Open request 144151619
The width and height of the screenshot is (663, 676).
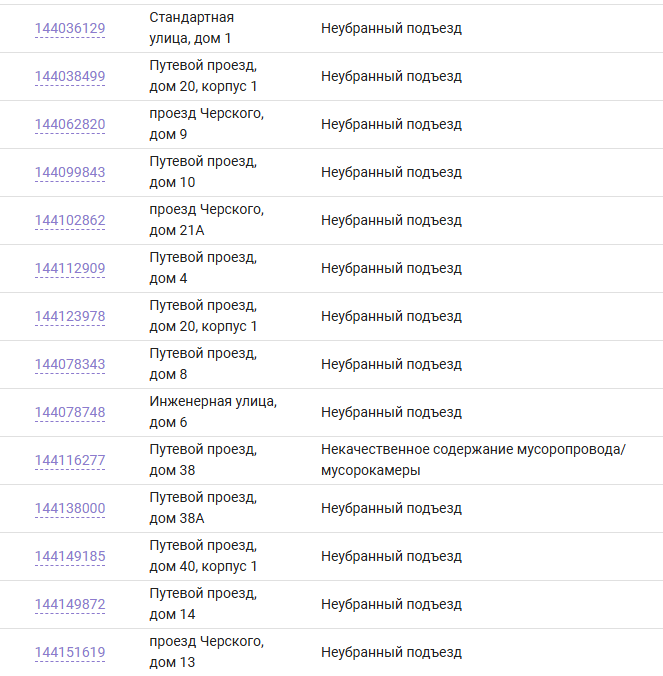pos(69,653)
